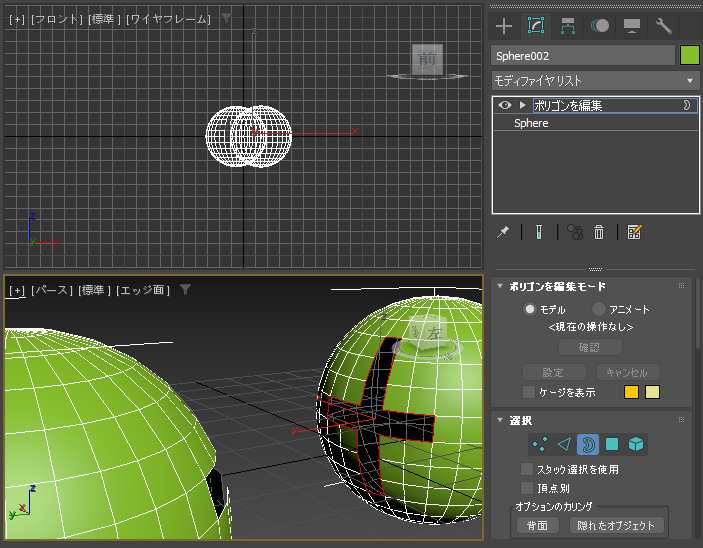Screen dimensions: 703x548
Task: Select the モデル radio button
Action: (530, 309)
